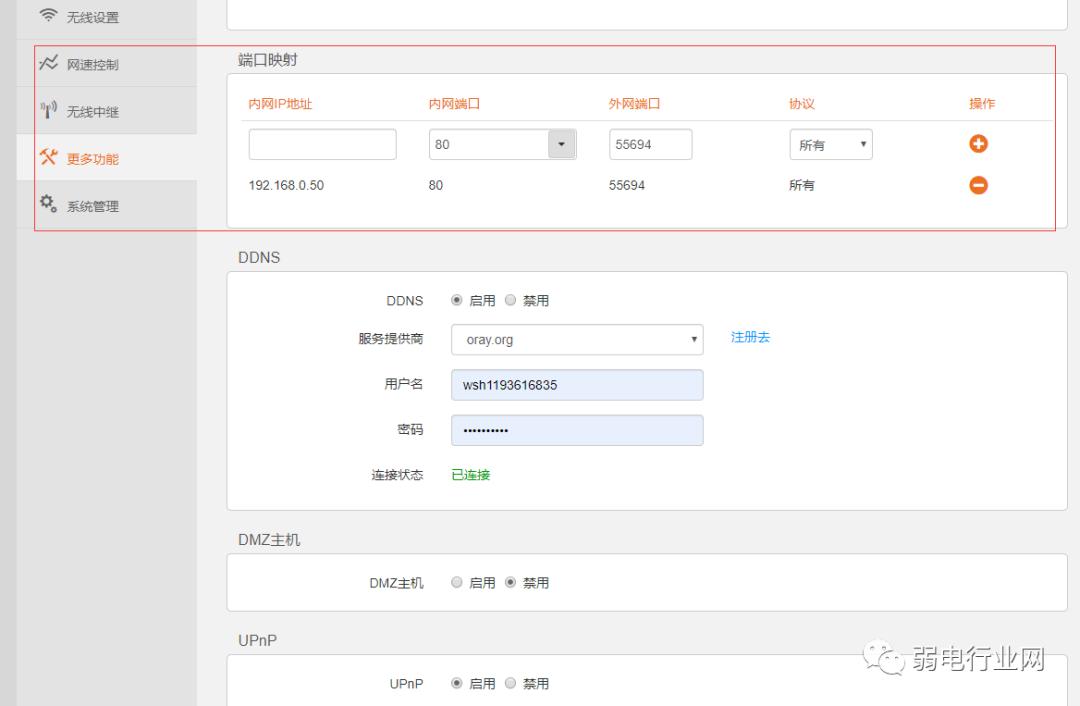This screenshot has width=1080, height=706.
Task: Disable DMZ主机 by selecting 禁用
Action: pyautogui.click(x=510, y=581)
